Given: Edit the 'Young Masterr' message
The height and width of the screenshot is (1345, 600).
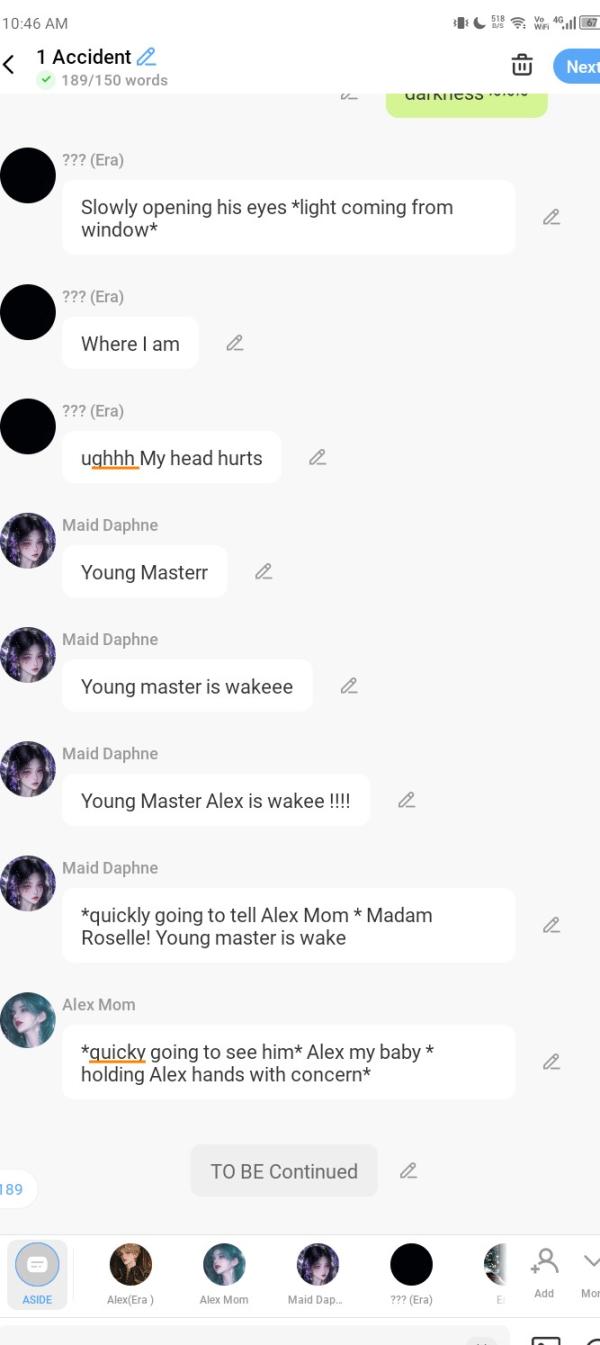Looking at the screenshot, I should tap(263, 572).
